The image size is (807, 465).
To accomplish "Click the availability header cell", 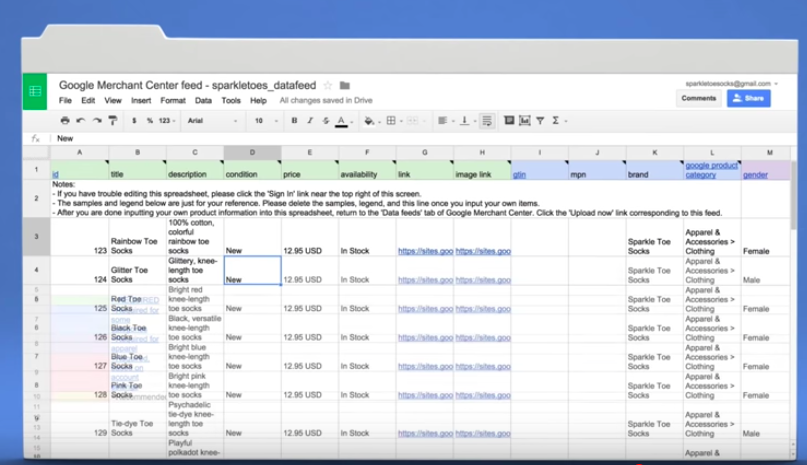I will click(367, 169).
